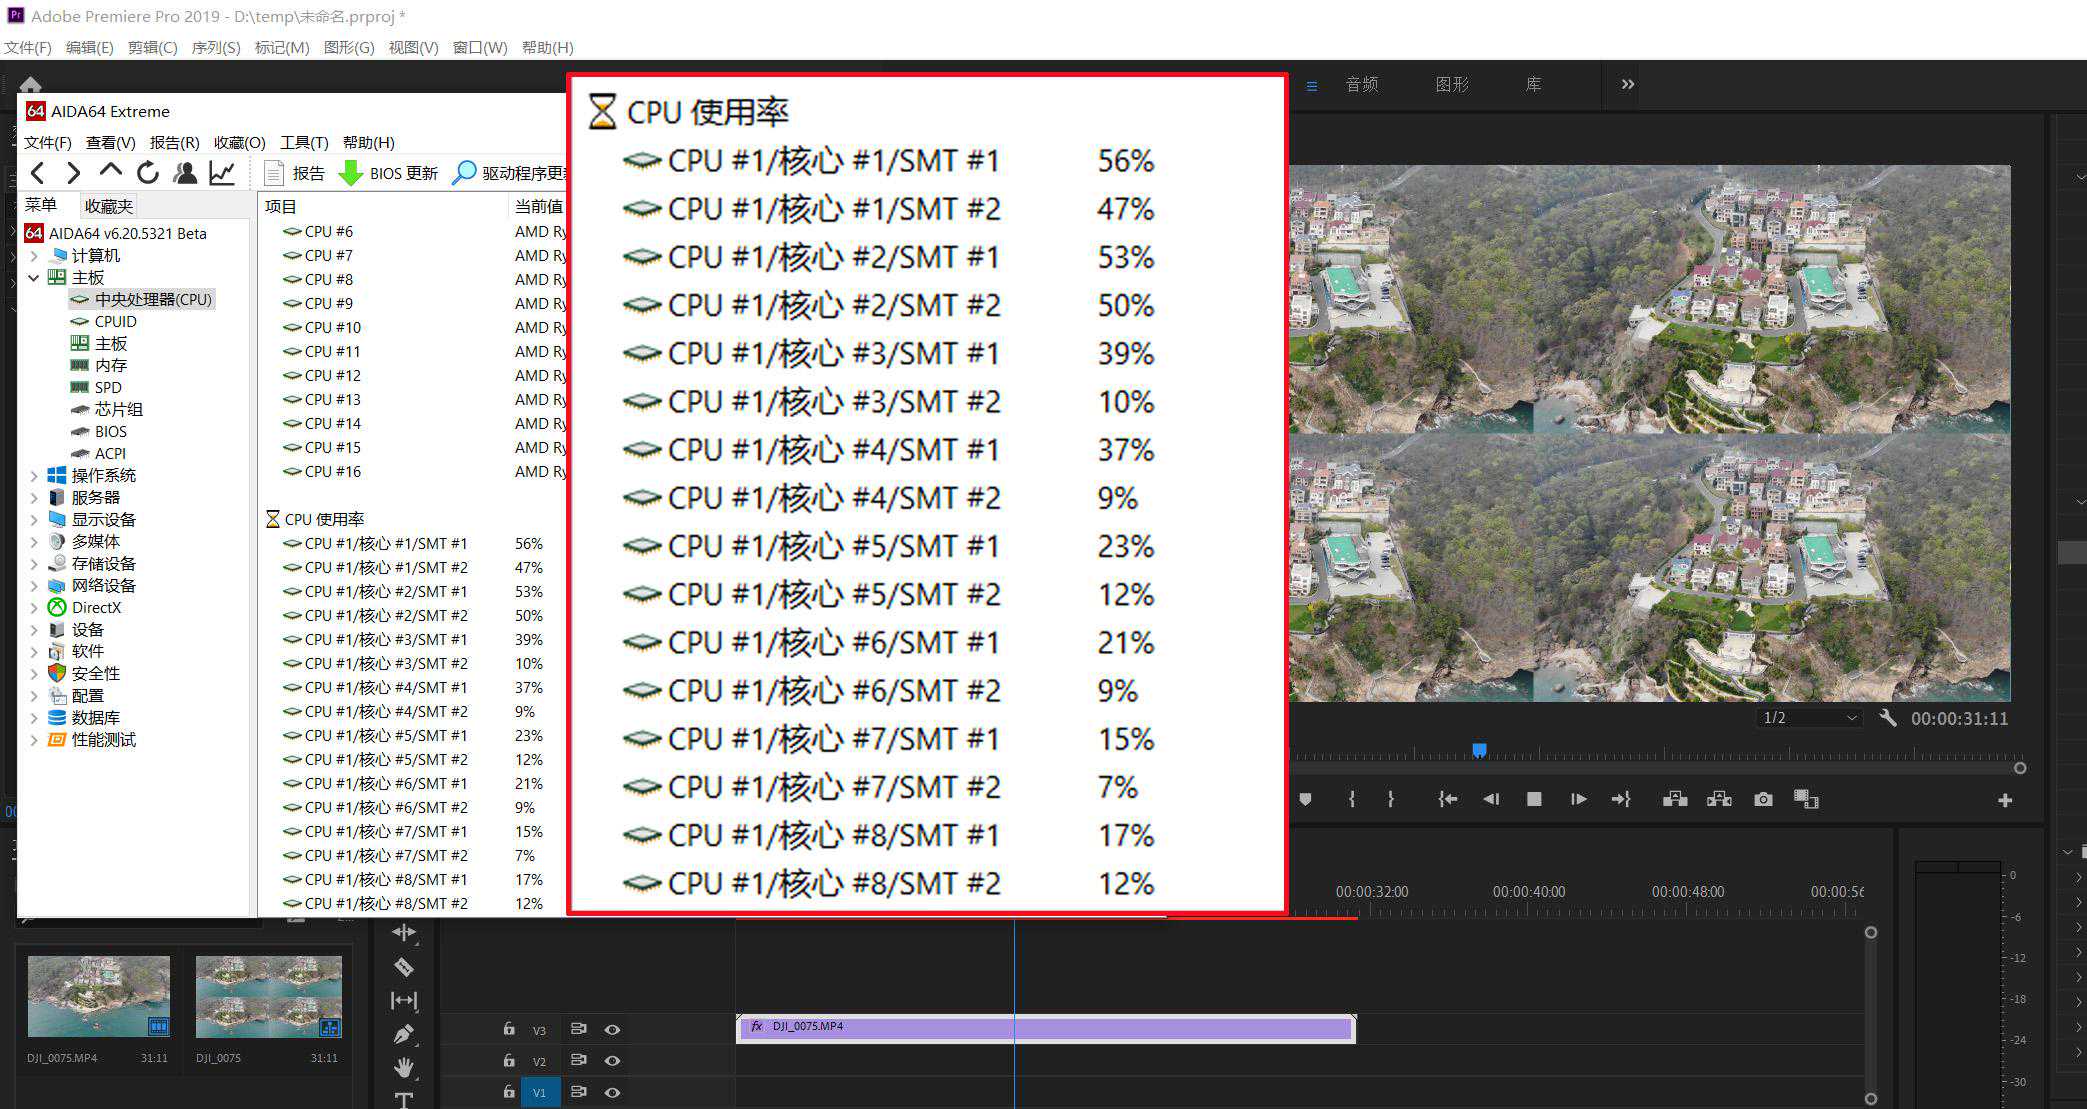Toggle V3 track output eye icon
The height and width of the screenshot is (1109, 2087).
pyautogui.click(x=612, y=1029)
